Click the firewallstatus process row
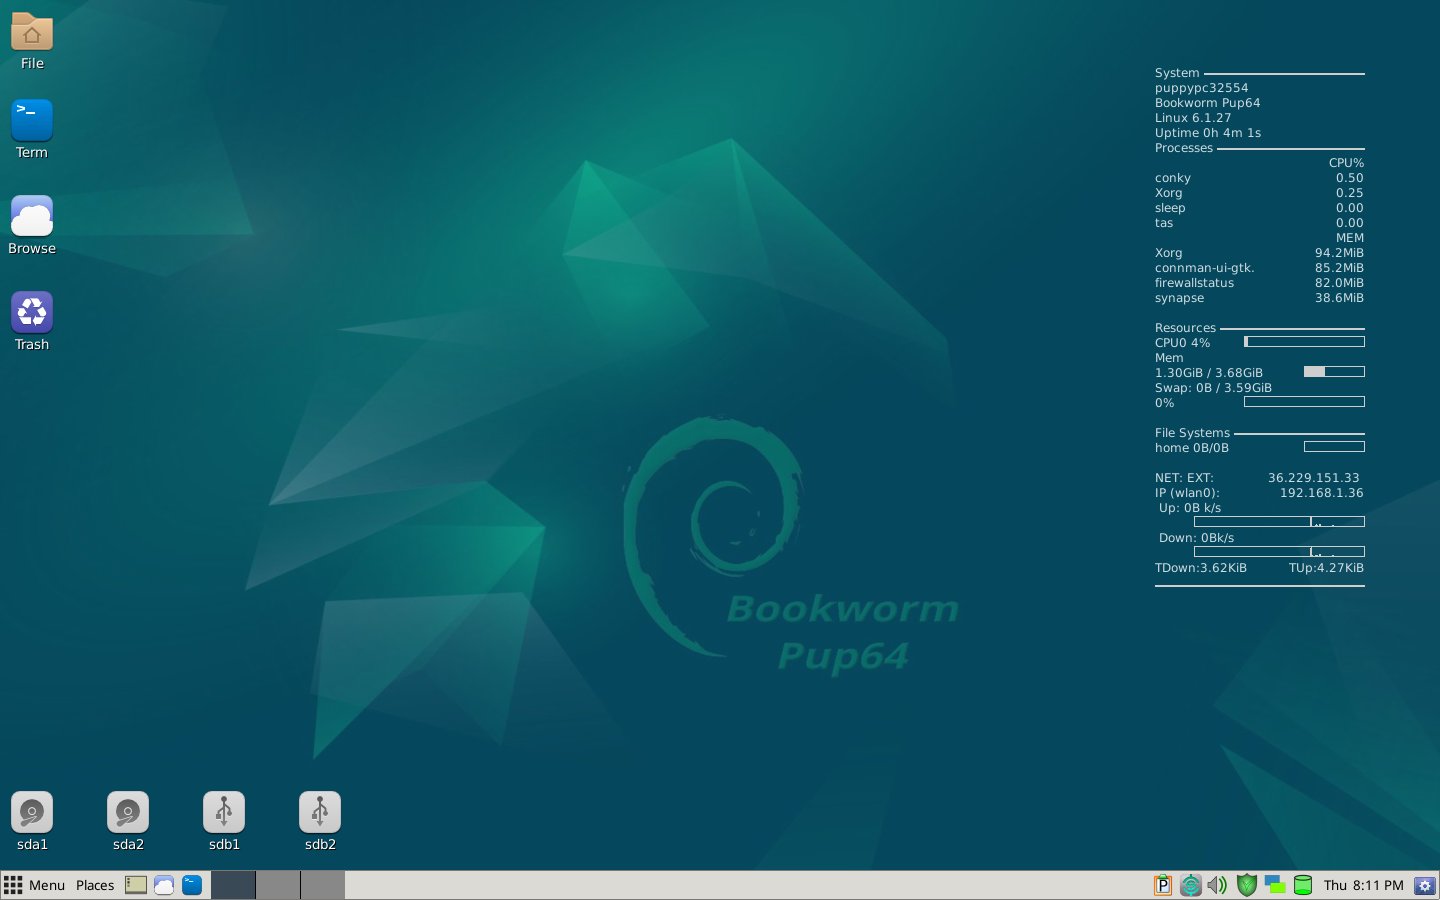 [1259, 283]
